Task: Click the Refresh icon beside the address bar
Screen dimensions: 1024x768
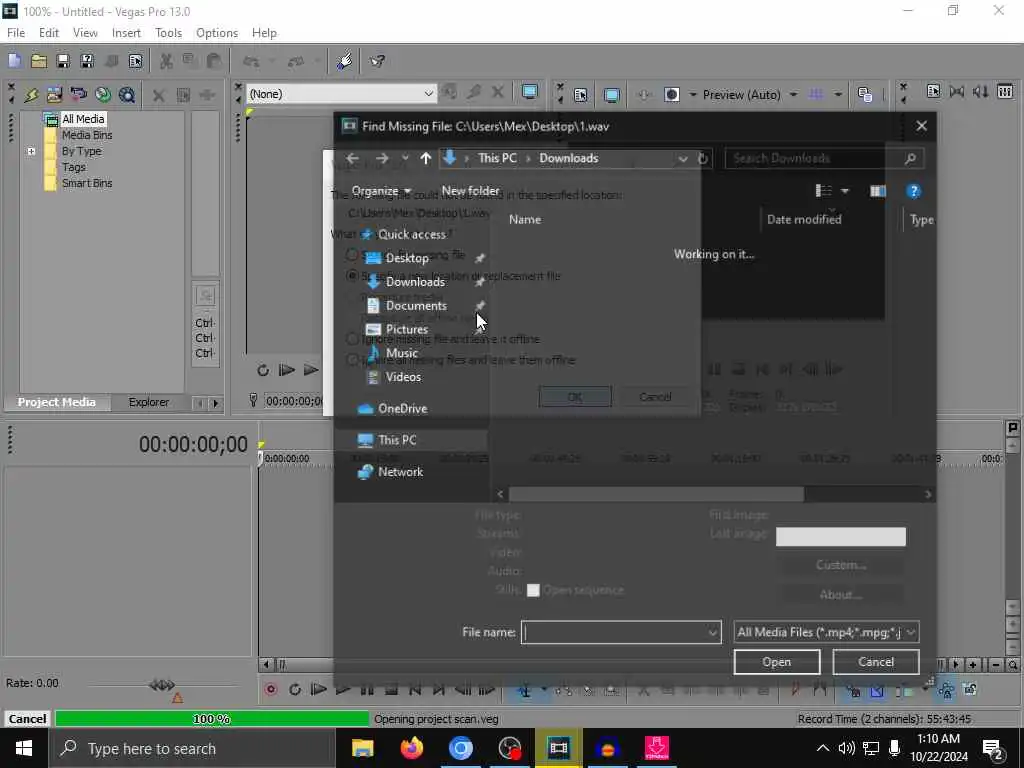Action: click(x=703, y=159)
